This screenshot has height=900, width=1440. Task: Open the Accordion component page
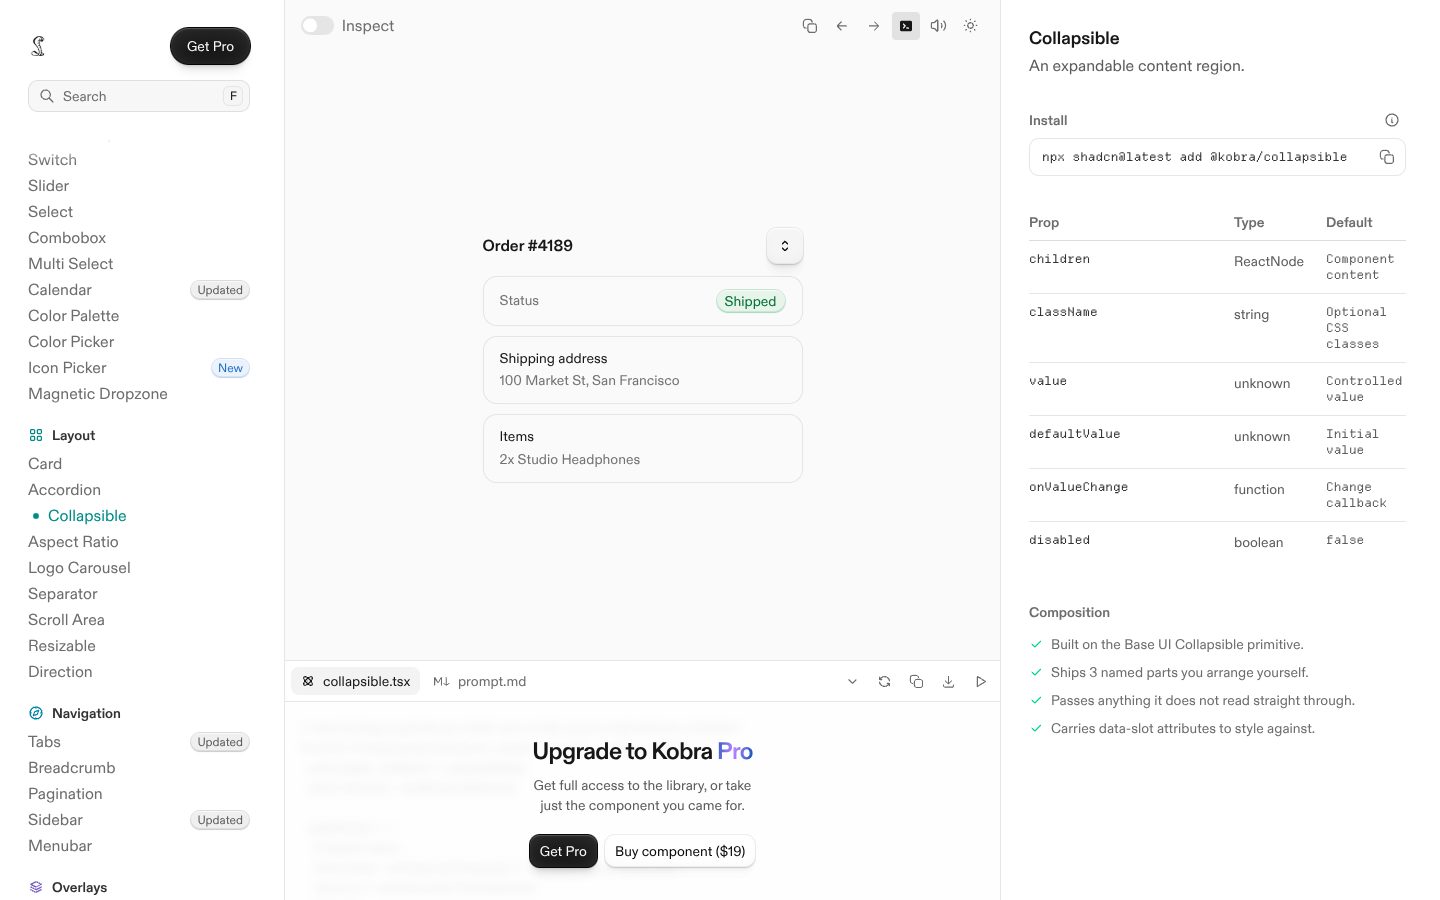(x=64, y=490)
